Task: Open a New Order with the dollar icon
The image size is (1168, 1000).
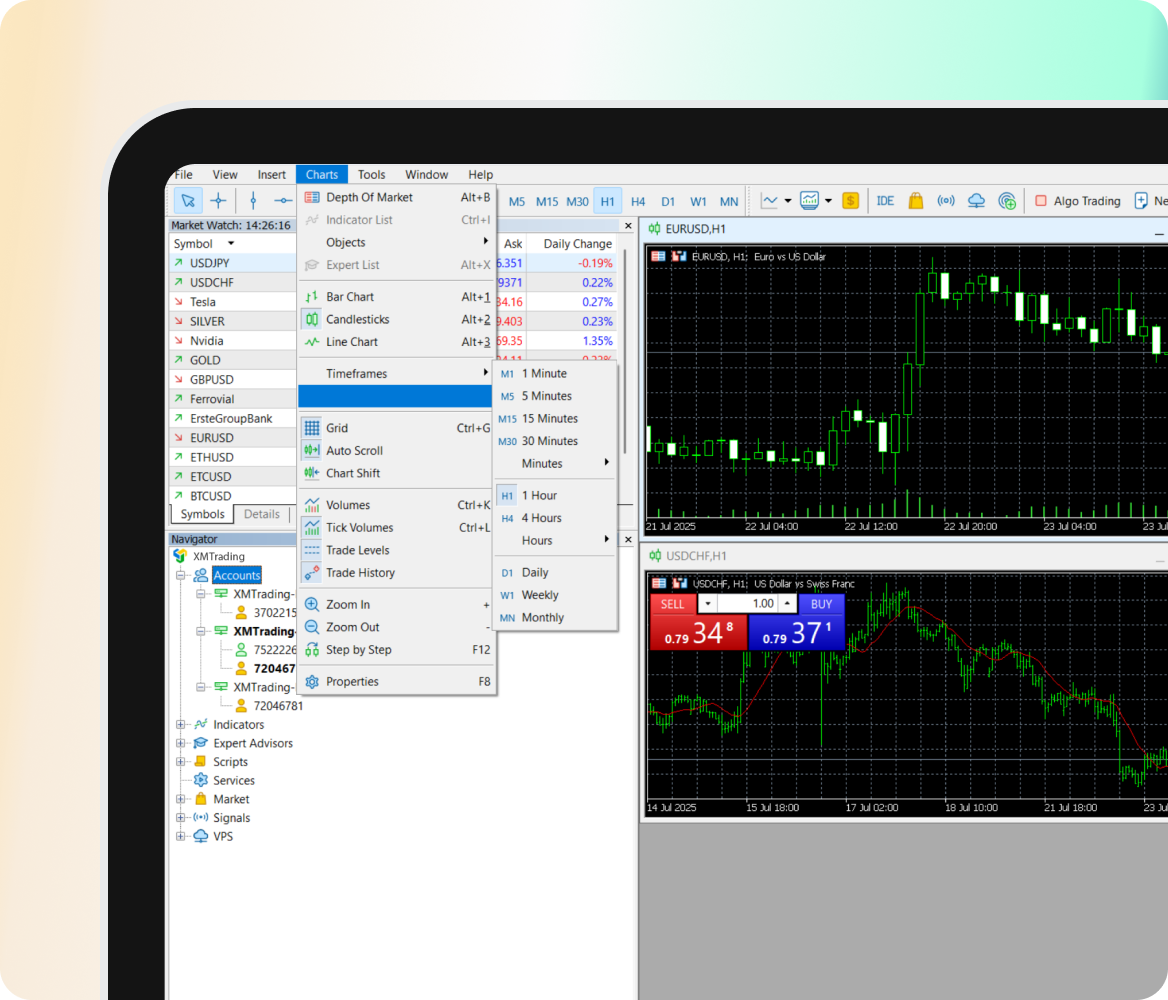Action: [850, 200]
